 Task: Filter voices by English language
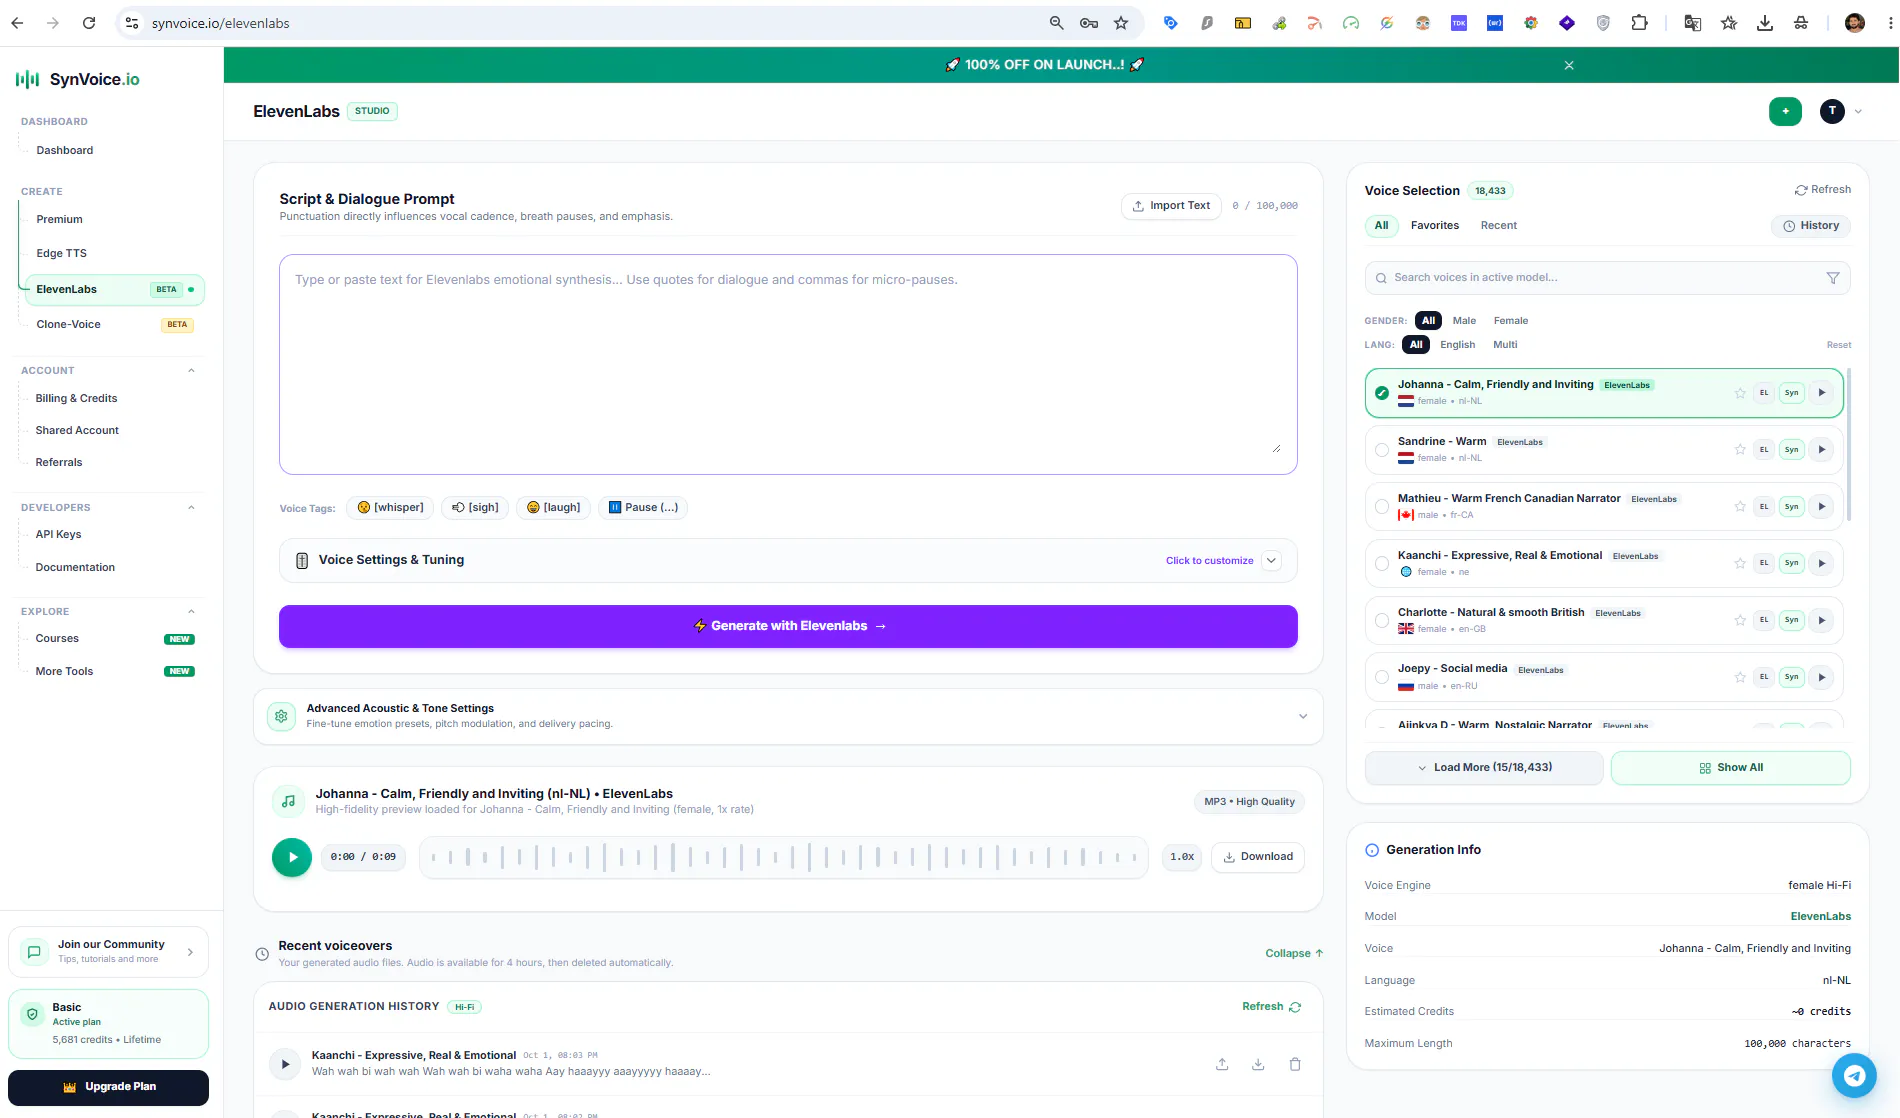pos(1457,345)
